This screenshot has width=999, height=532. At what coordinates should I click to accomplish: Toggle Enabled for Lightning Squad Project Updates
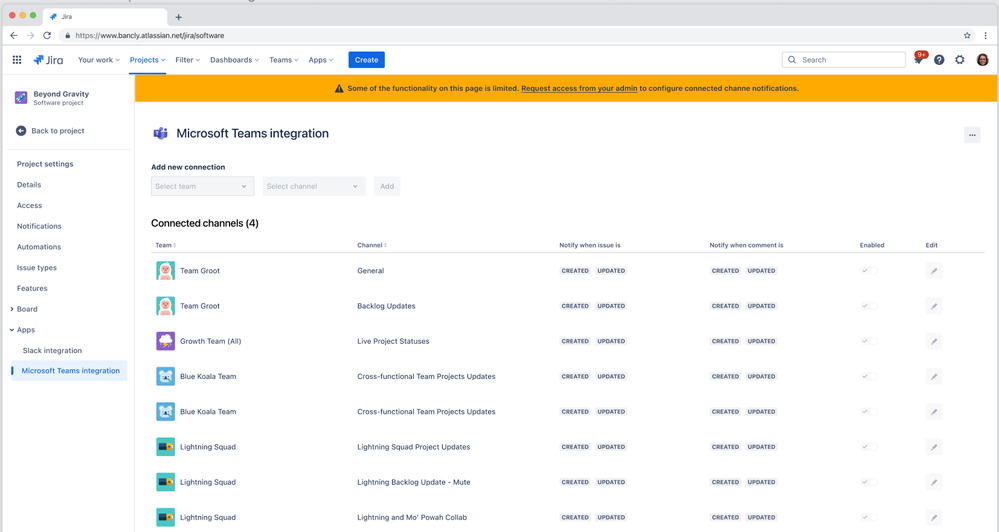point(869,447)
